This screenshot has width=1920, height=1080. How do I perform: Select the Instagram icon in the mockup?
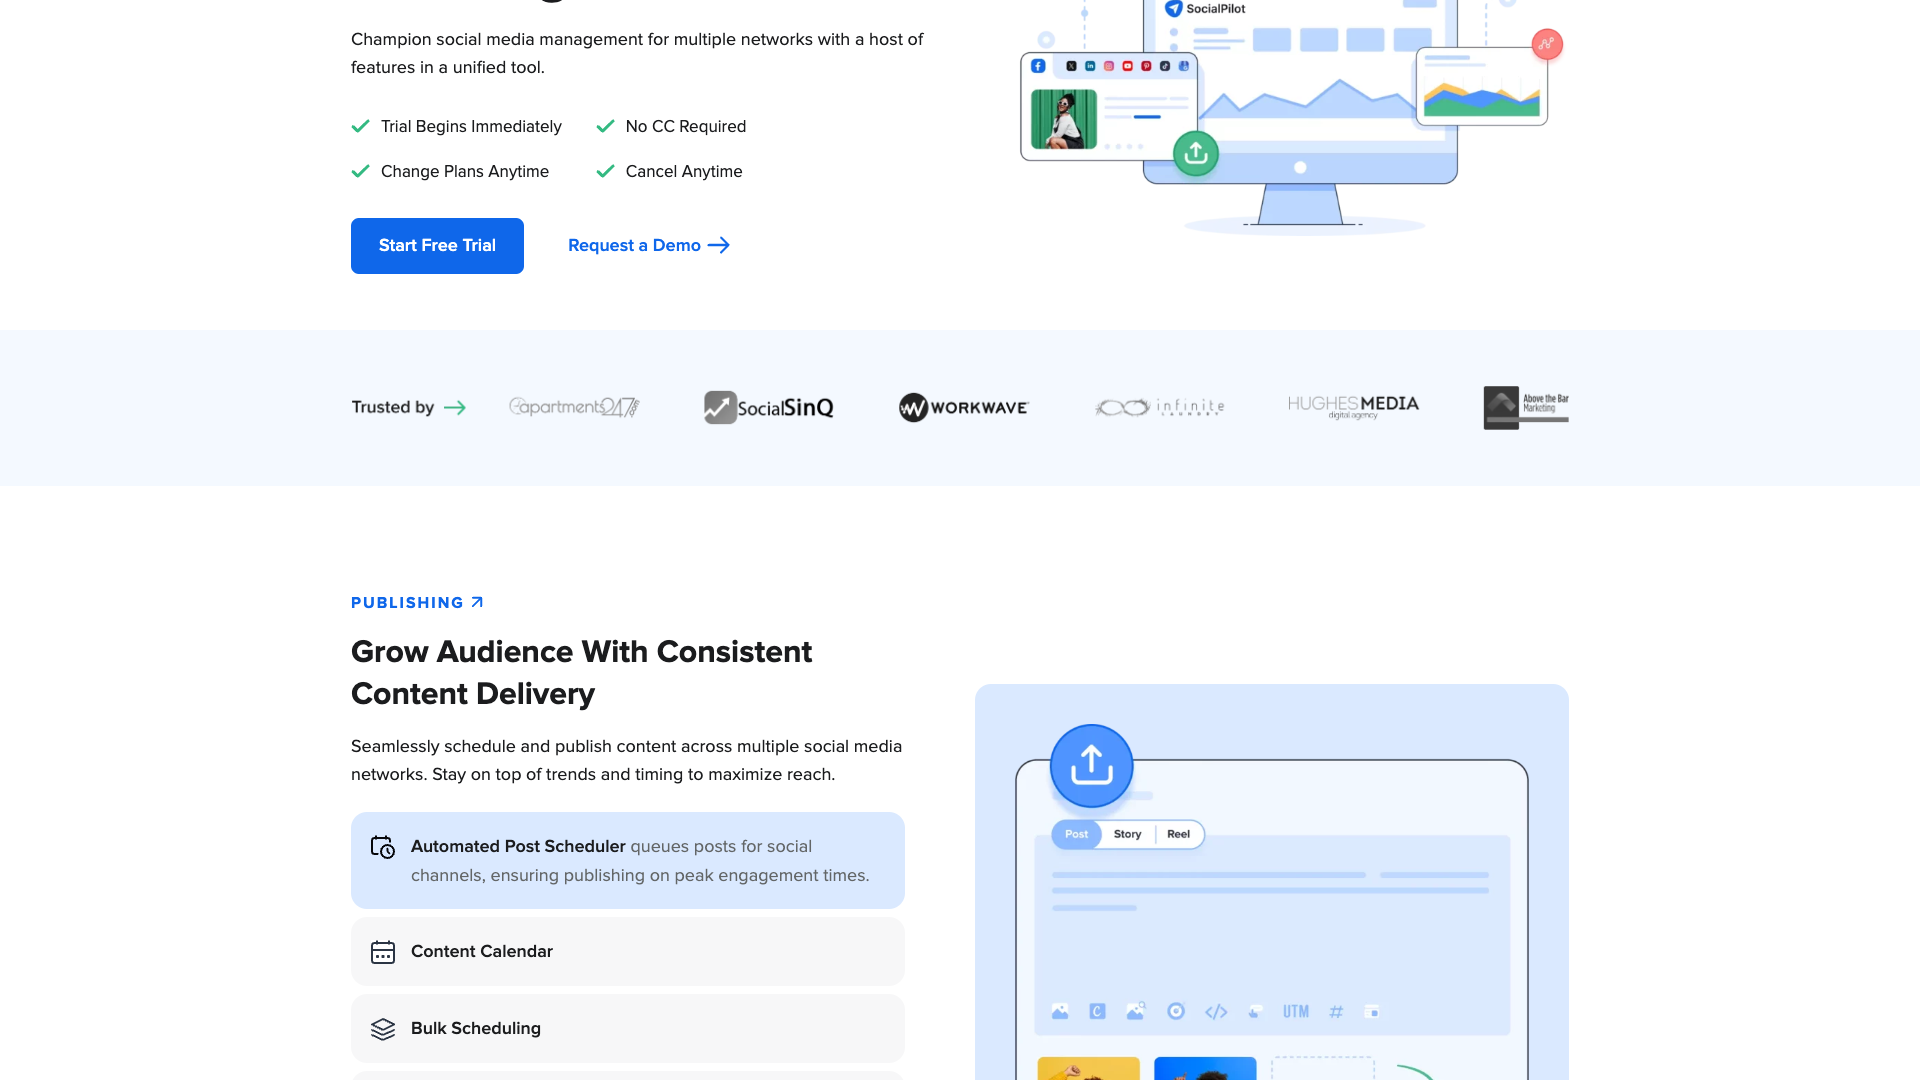[1109, 65]
